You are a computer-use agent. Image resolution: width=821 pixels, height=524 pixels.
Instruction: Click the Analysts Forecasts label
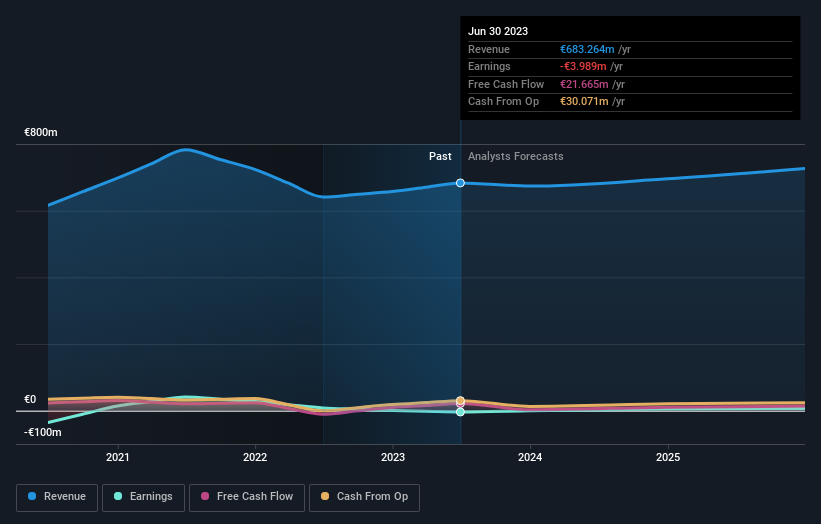click(x=516, y=156)
